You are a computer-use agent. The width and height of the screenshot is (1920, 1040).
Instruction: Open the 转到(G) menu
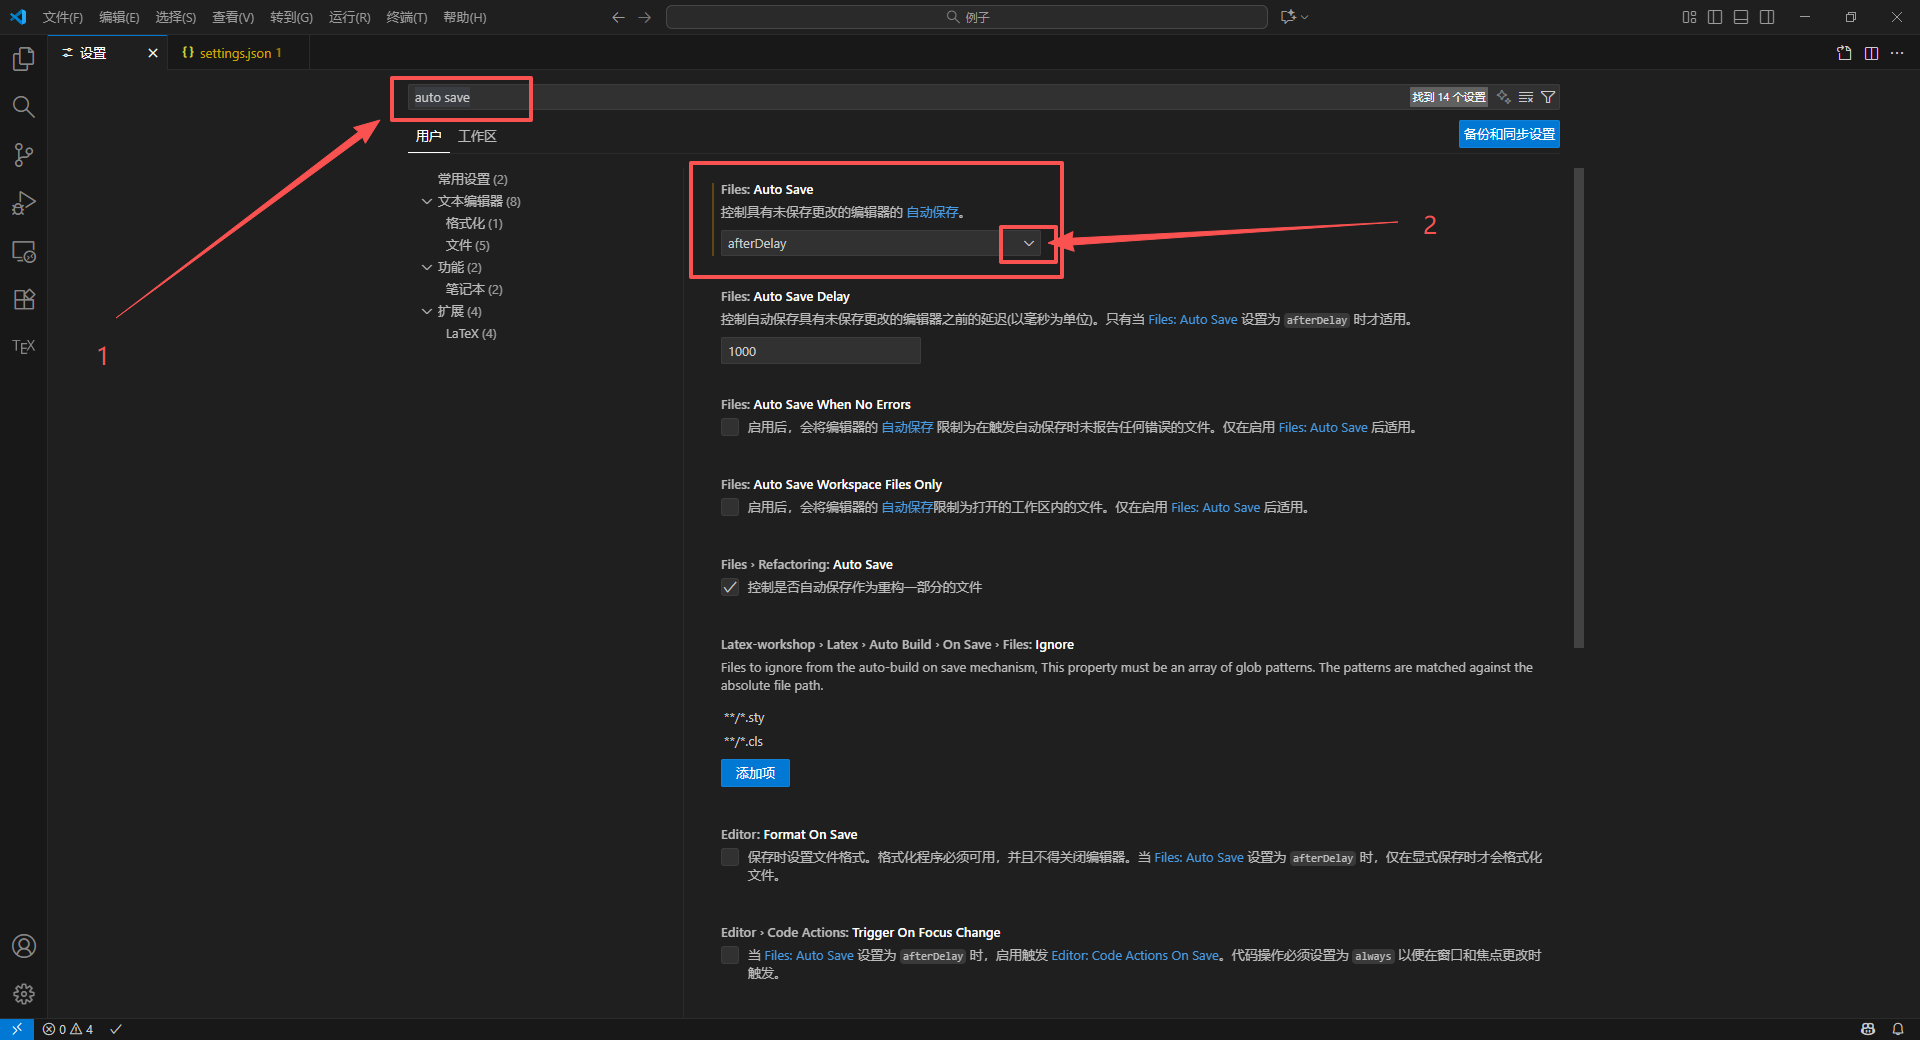[x=291, y=17]
